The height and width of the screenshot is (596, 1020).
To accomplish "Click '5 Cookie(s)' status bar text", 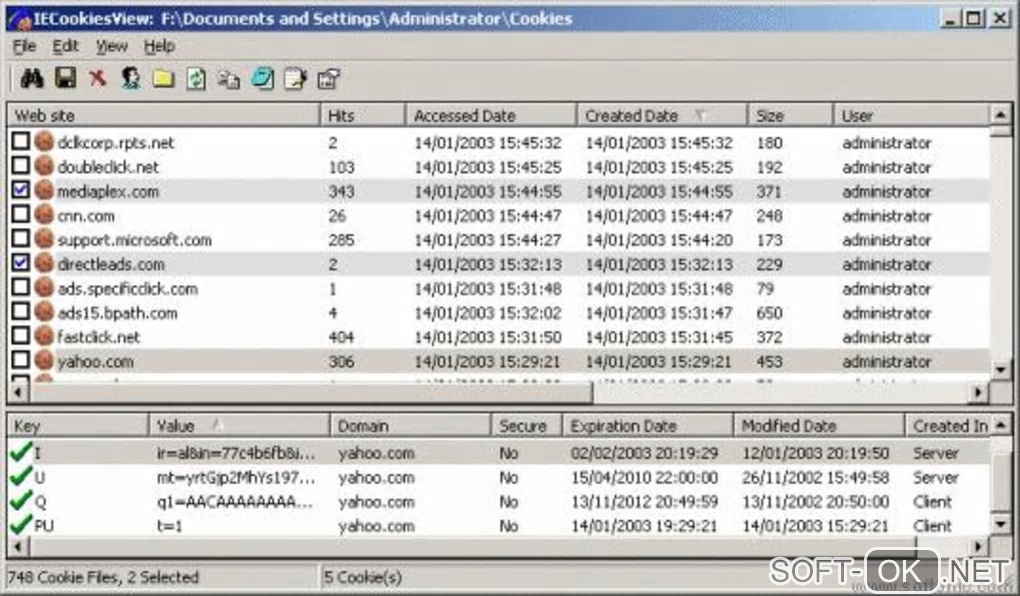I will (363, 577).
